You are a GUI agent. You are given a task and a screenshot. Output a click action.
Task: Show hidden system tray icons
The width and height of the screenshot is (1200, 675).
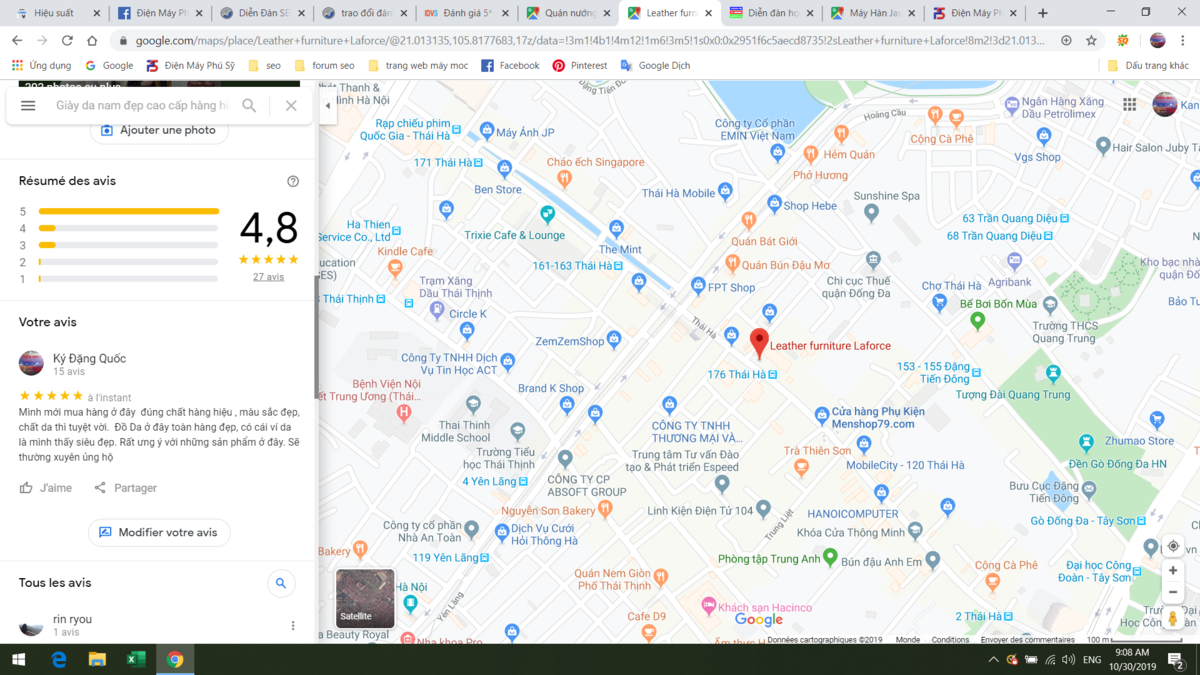click(x=993, y=659)
